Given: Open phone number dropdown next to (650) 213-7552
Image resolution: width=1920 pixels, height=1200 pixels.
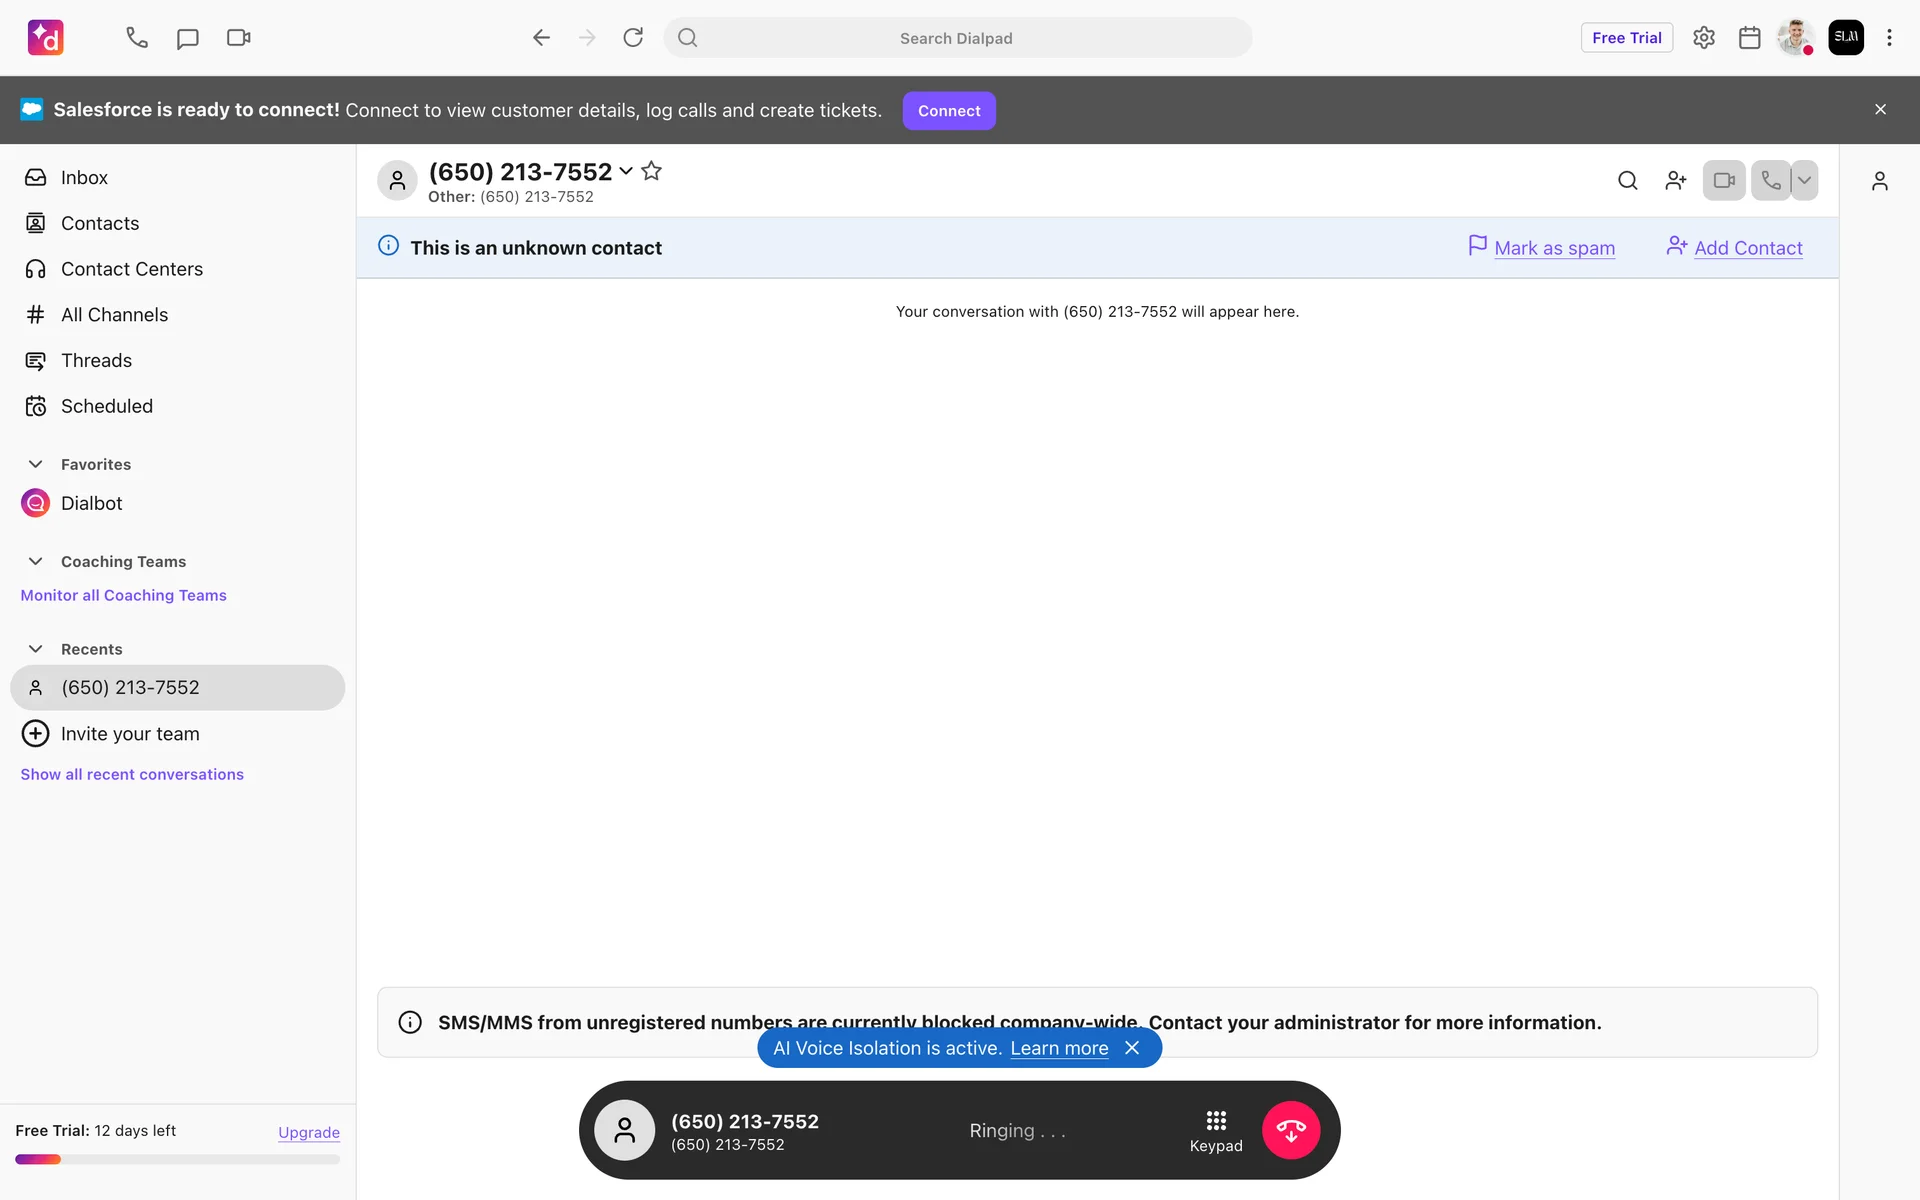Looking at the screenshot, I should pyautogui.click(x=626, y=171).
